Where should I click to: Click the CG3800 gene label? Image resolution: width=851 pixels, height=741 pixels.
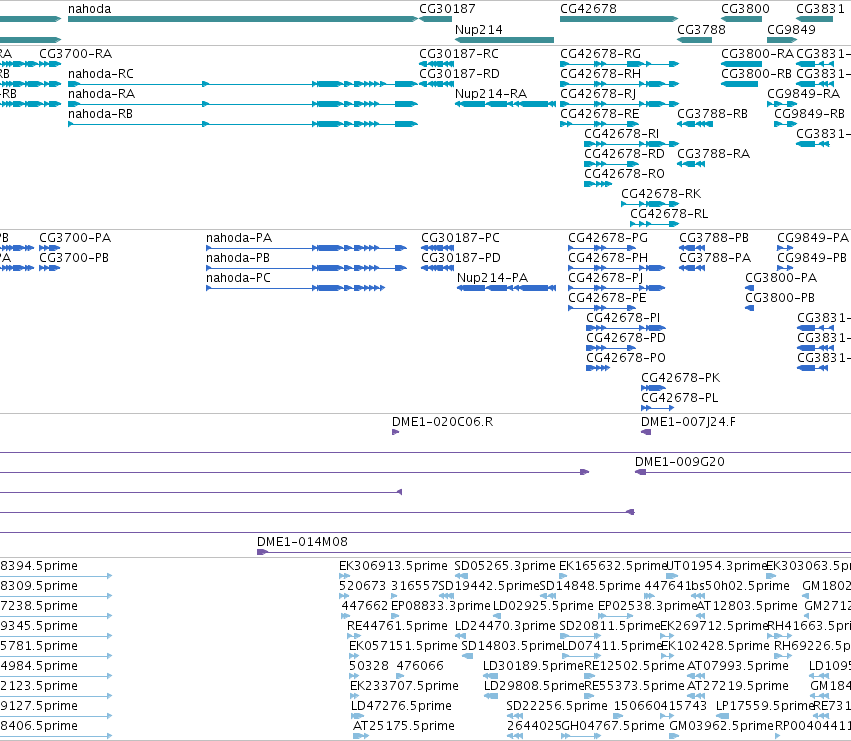click(x=745, y=9)
